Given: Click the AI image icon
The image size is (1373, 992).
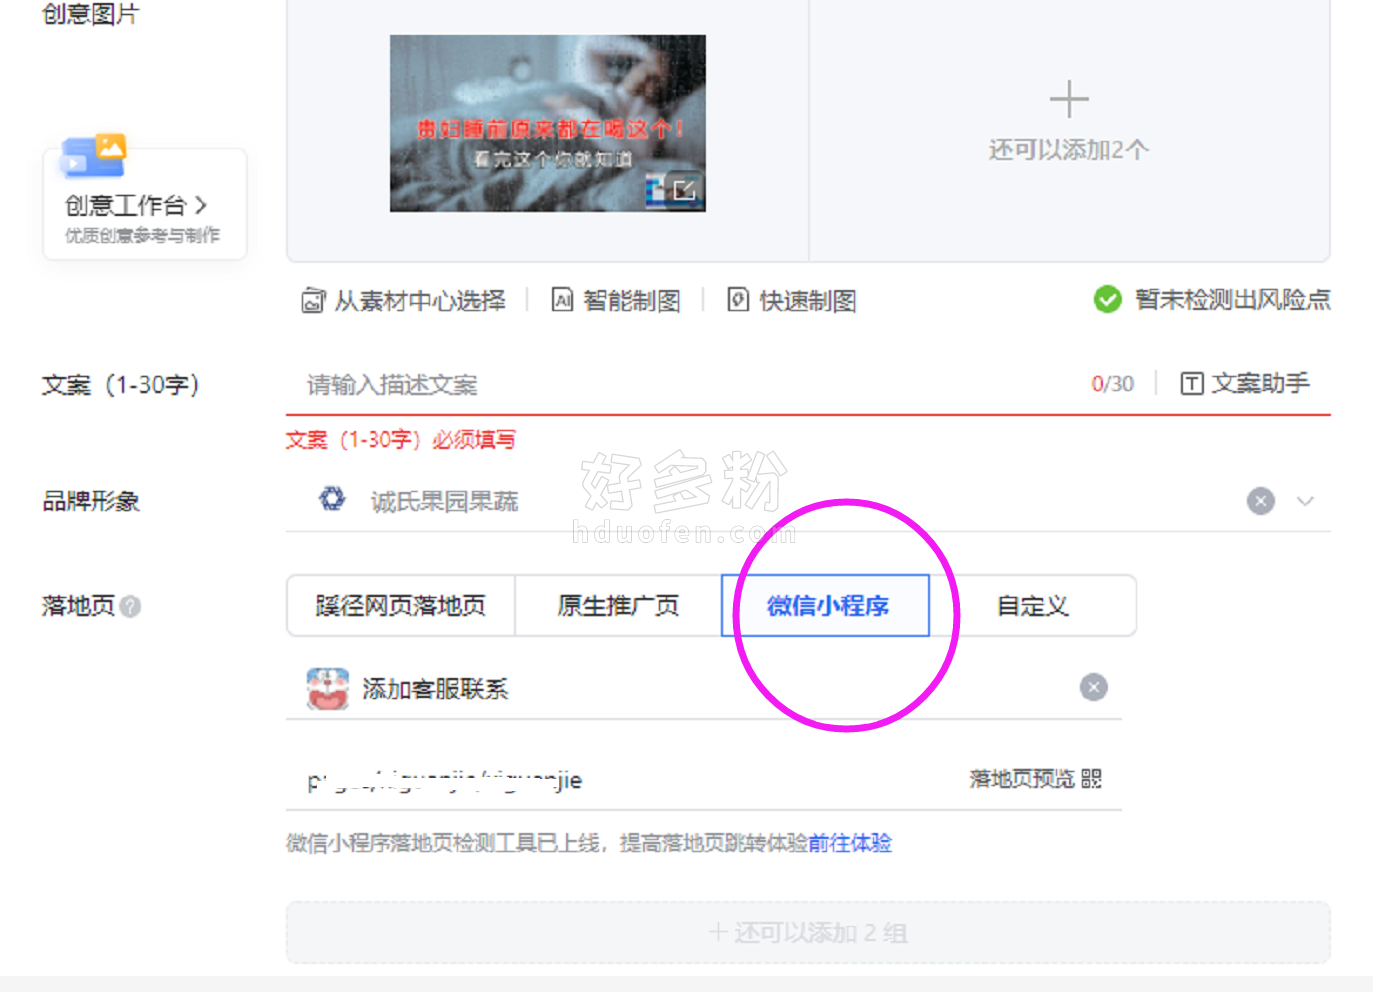Looking at the screenshot, I should coord(563,300).
